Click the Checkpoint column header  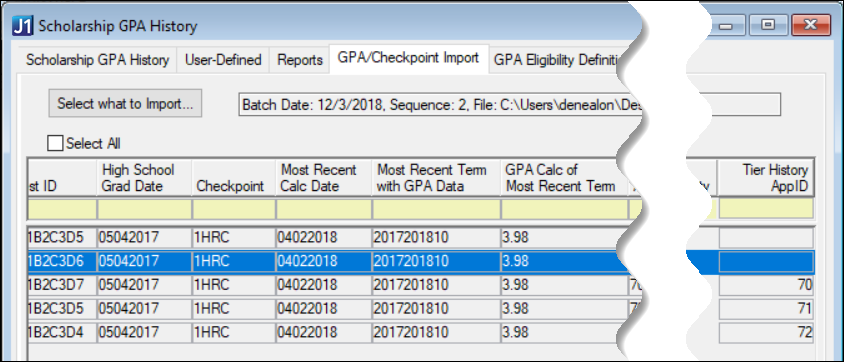[x=234, y=178]
